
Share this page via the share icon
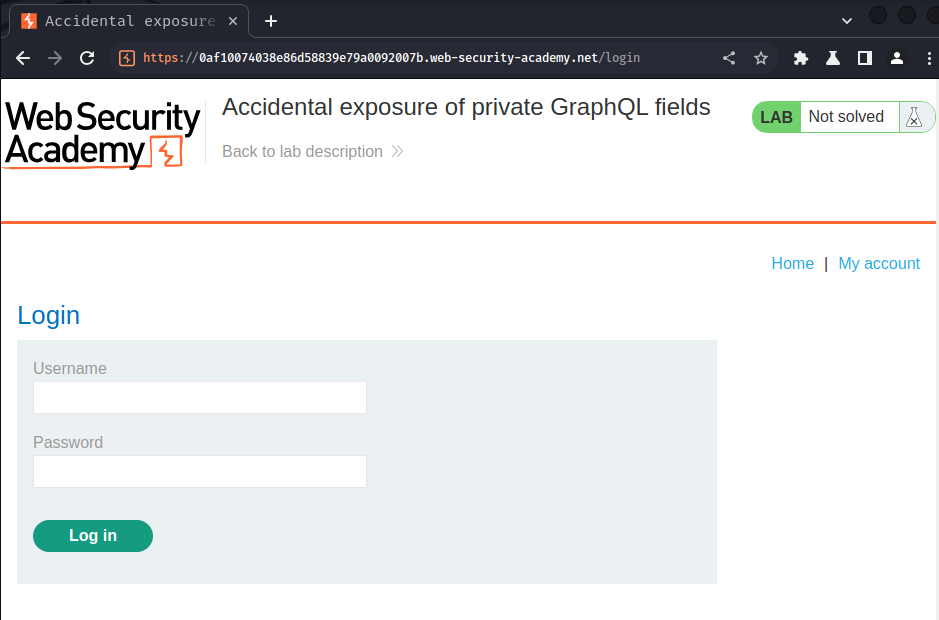point(729,58)
